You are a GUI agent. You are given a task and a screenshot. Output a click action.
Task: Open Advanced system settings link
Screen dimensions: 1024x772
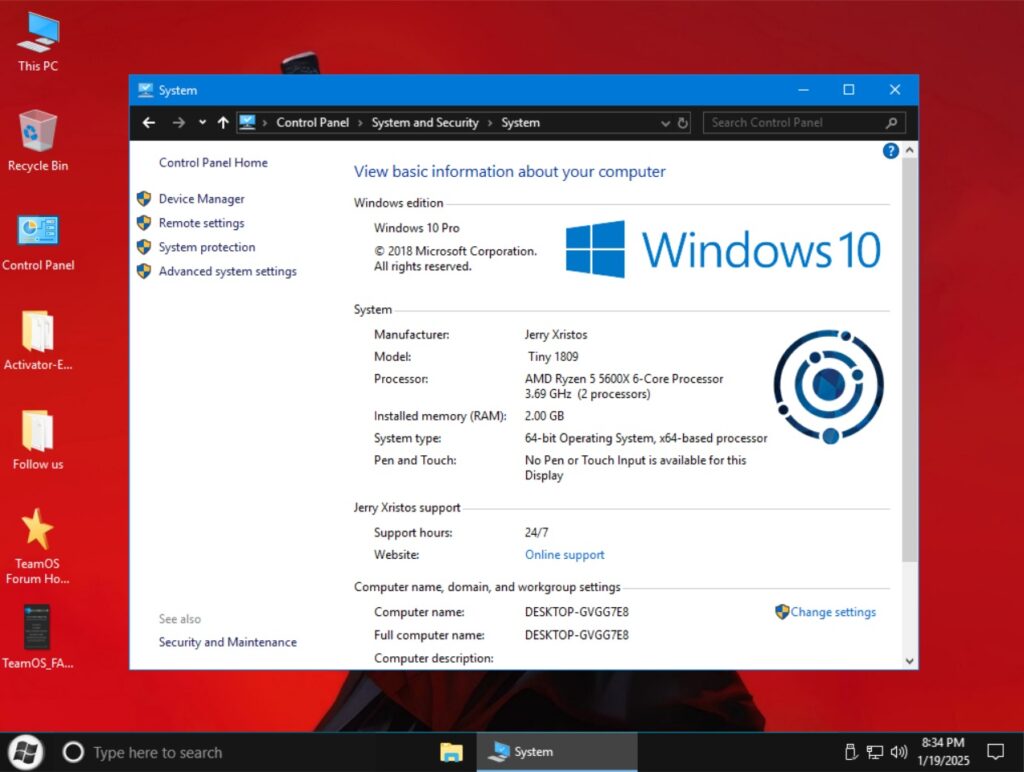227,271
